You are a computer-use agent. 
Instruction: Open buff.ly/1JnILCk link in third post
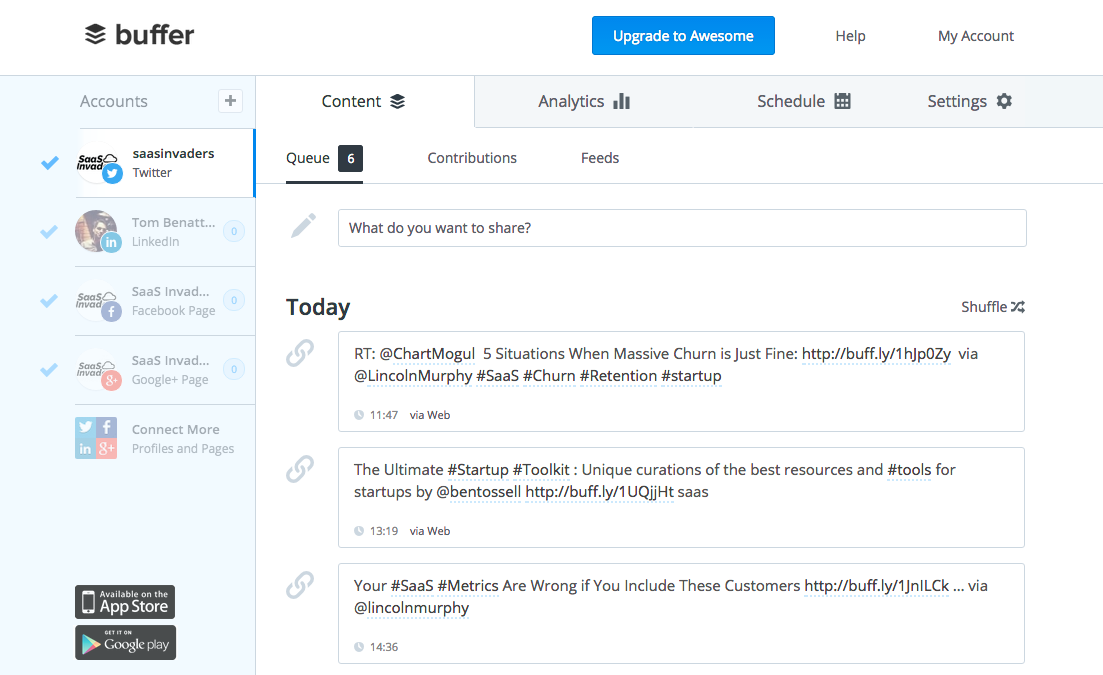(x=876, y=586)
